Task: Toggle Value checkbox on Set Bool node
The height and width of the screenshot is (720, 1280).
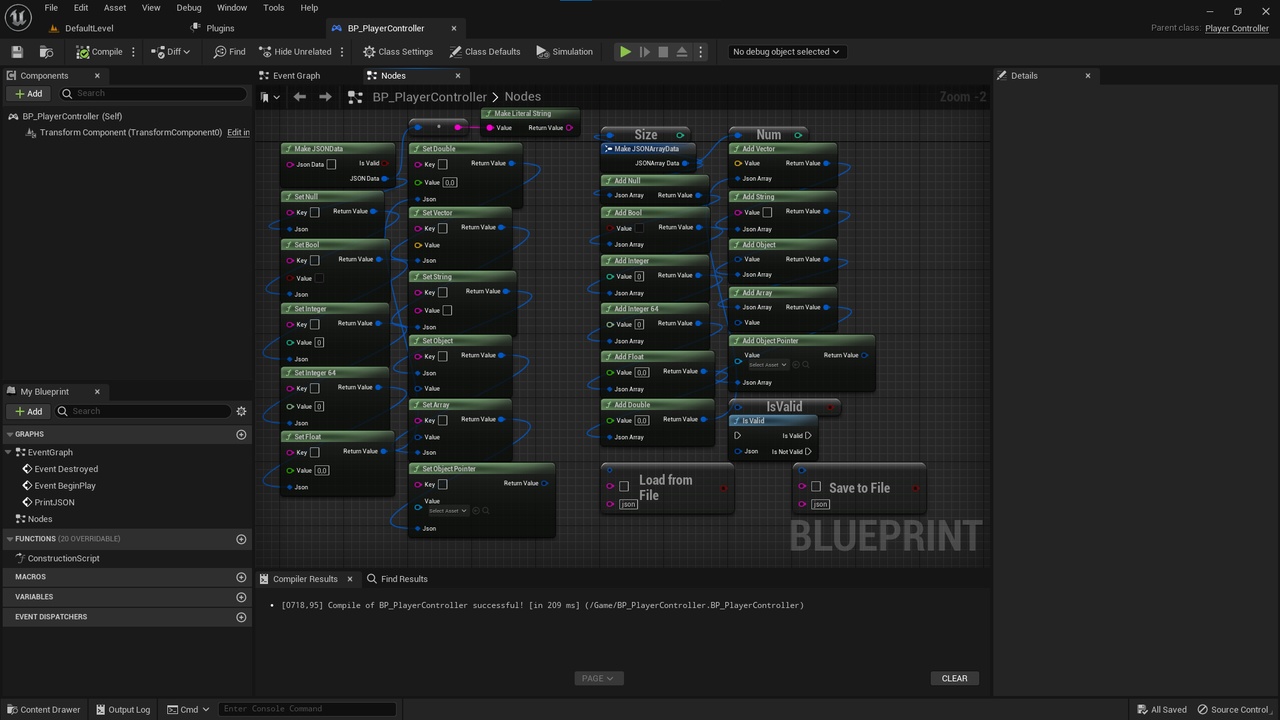Action: pos(319,278)
